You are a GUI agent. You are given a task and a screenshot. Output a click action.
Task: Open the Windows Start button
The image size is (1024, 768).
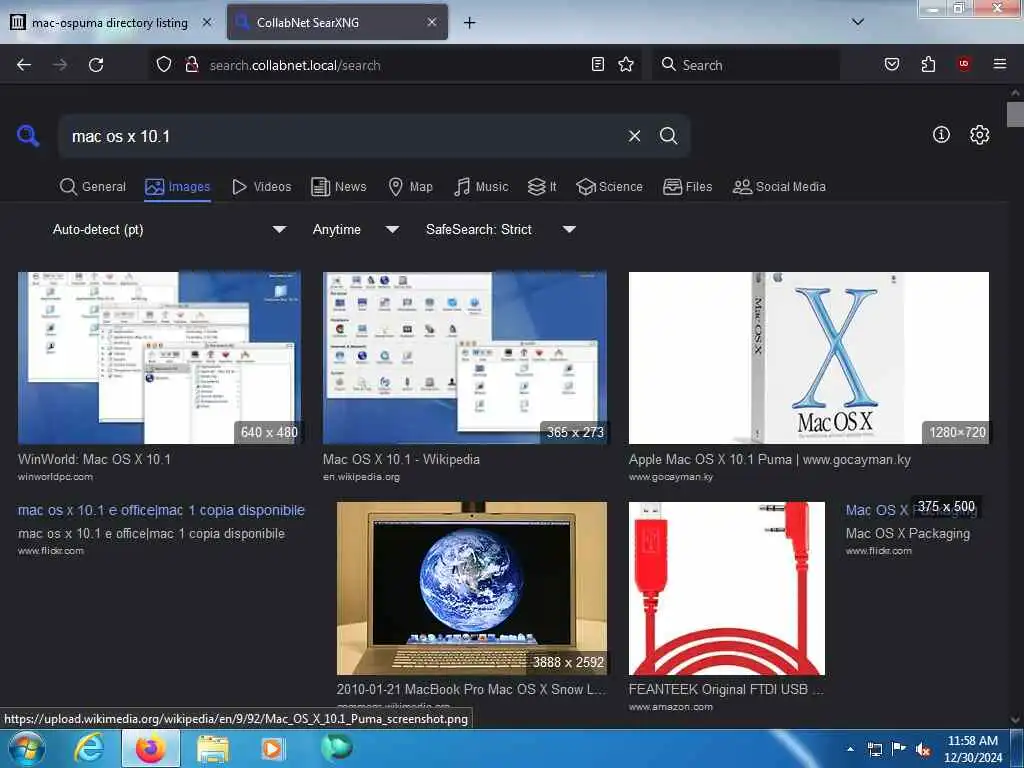pyautogui.click(x=26, y=748)
